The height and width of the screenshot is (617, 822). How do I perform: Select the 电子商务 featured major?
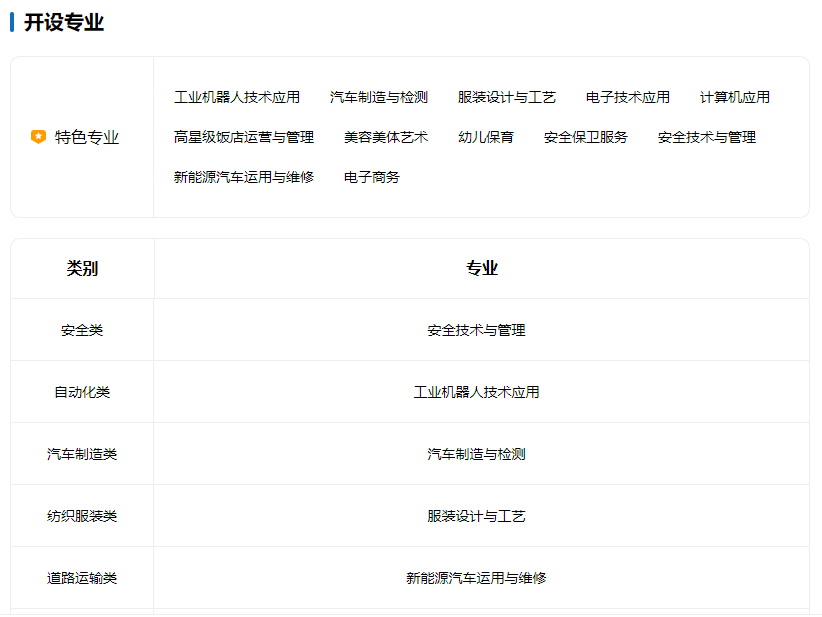[x=372, y=177]
